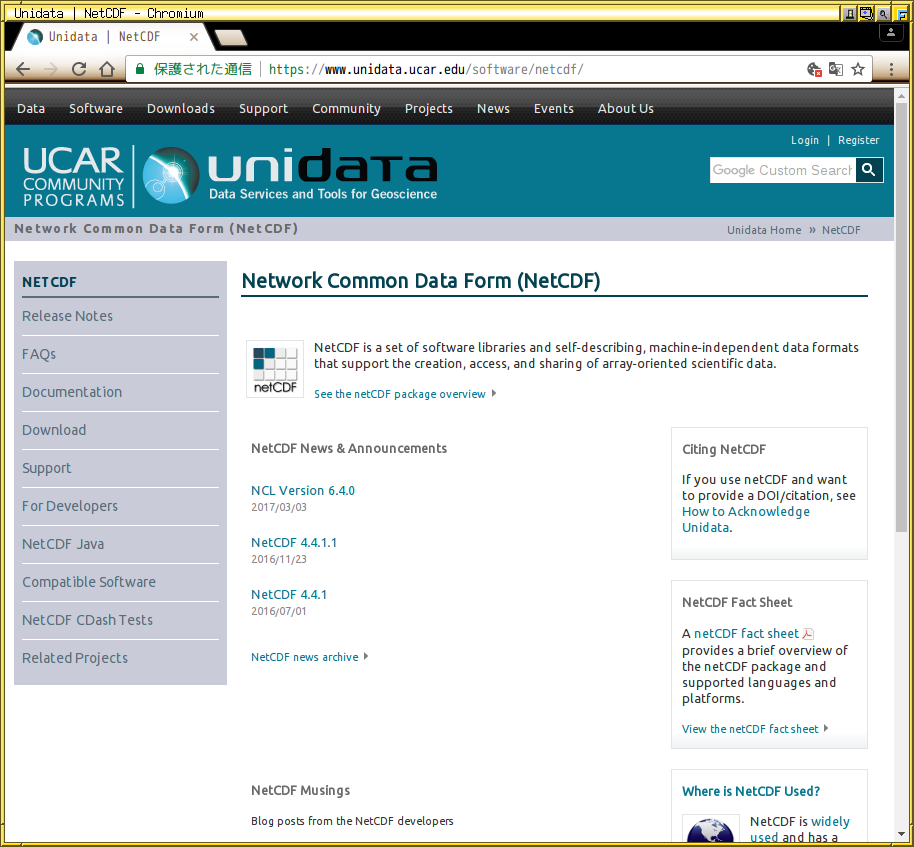Open the netCDF fact sheet link
The image size is (914, 847).
pyautogui.click(x=746, y=634)
